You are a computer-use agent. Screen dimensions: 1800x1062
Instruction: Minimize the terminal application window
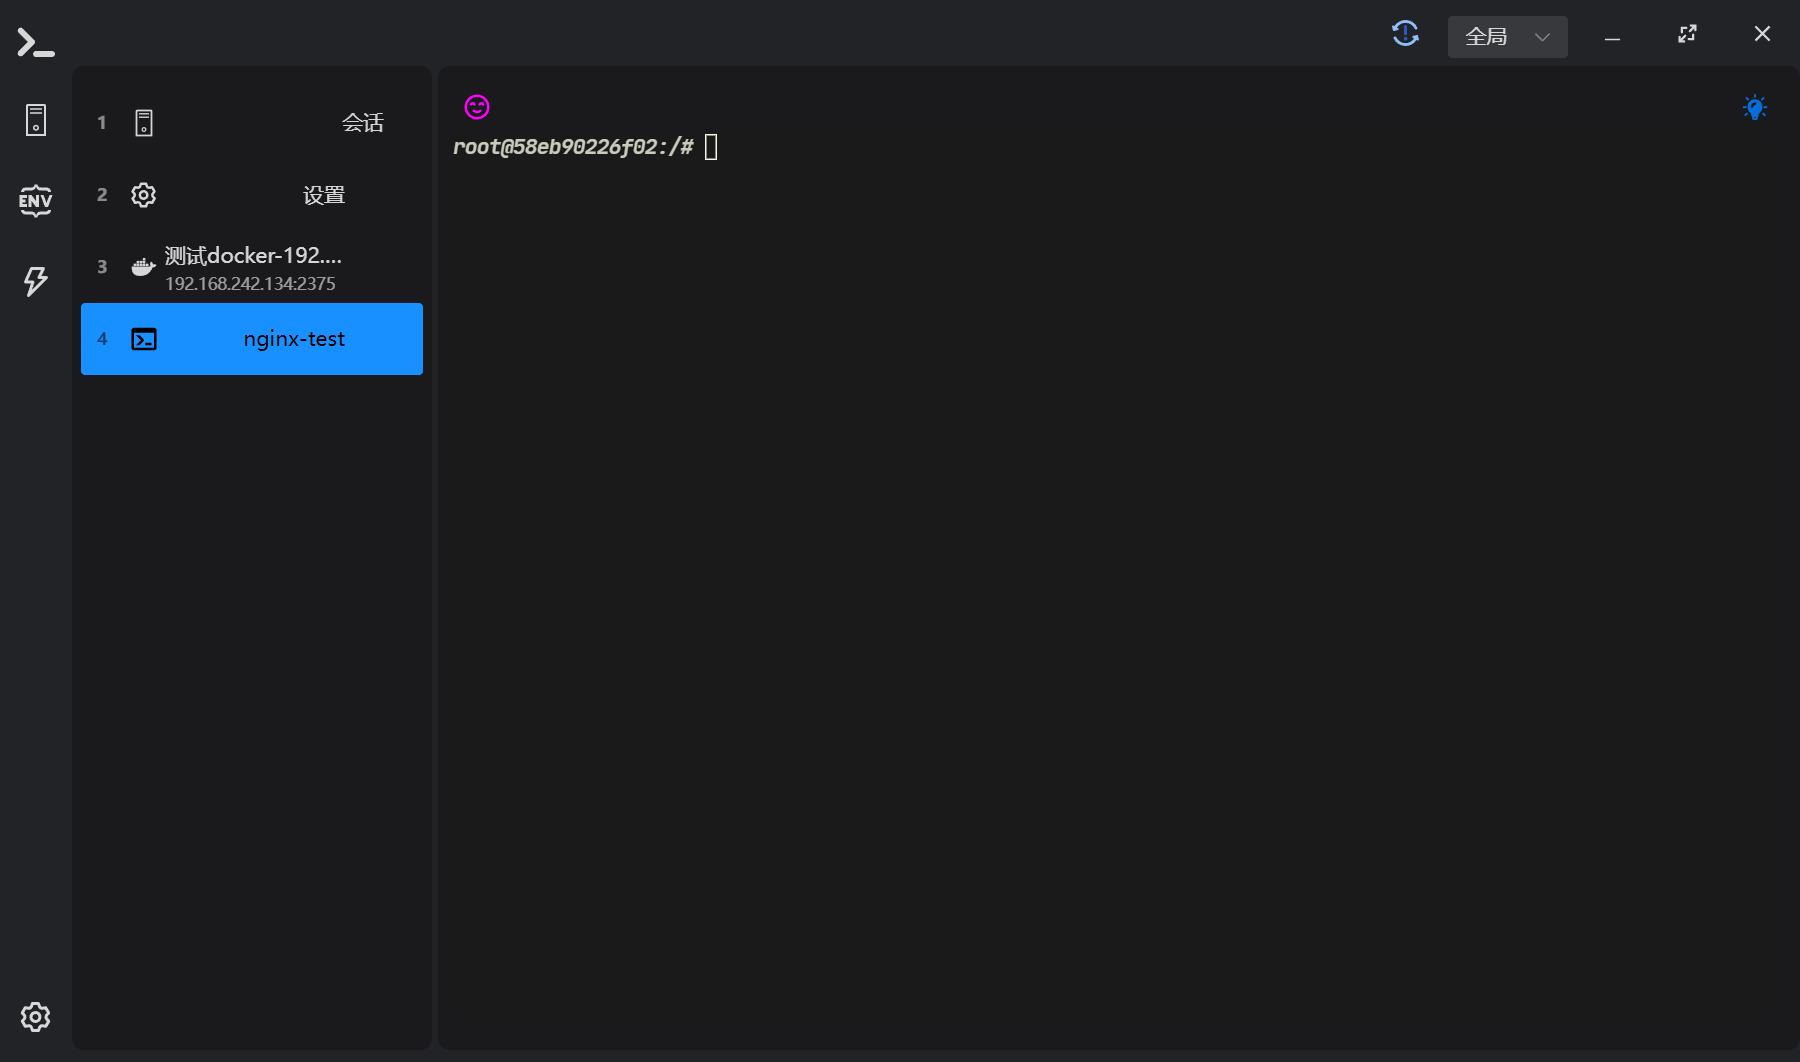[1612, 37]
